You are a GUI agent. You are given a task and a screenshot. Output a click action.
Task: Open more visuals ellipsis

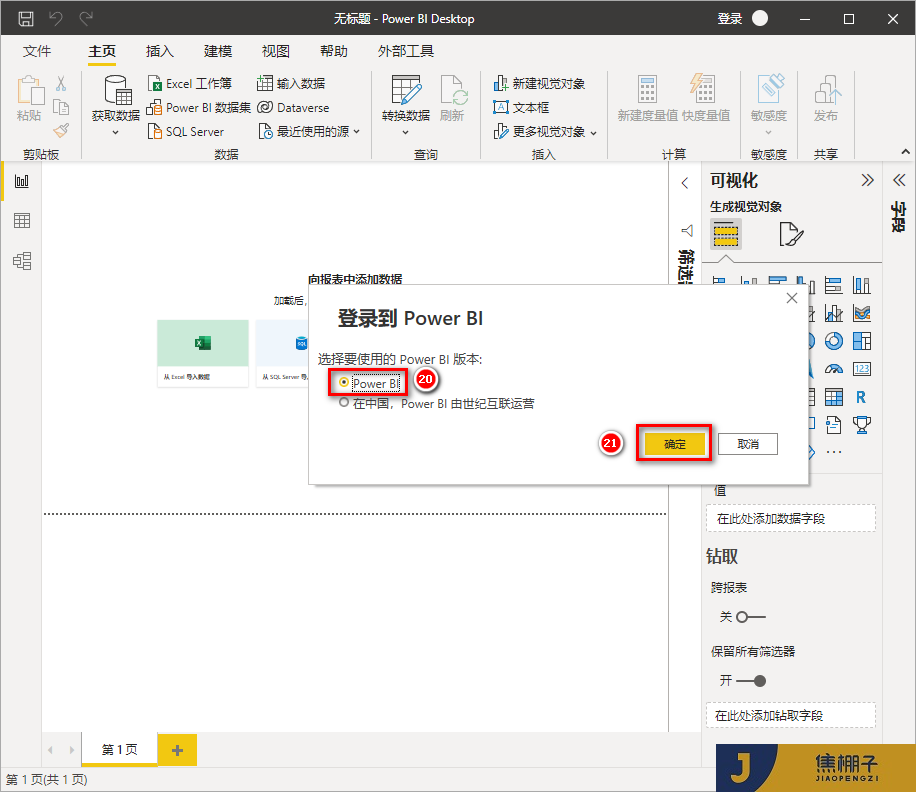tap(834, 452)
